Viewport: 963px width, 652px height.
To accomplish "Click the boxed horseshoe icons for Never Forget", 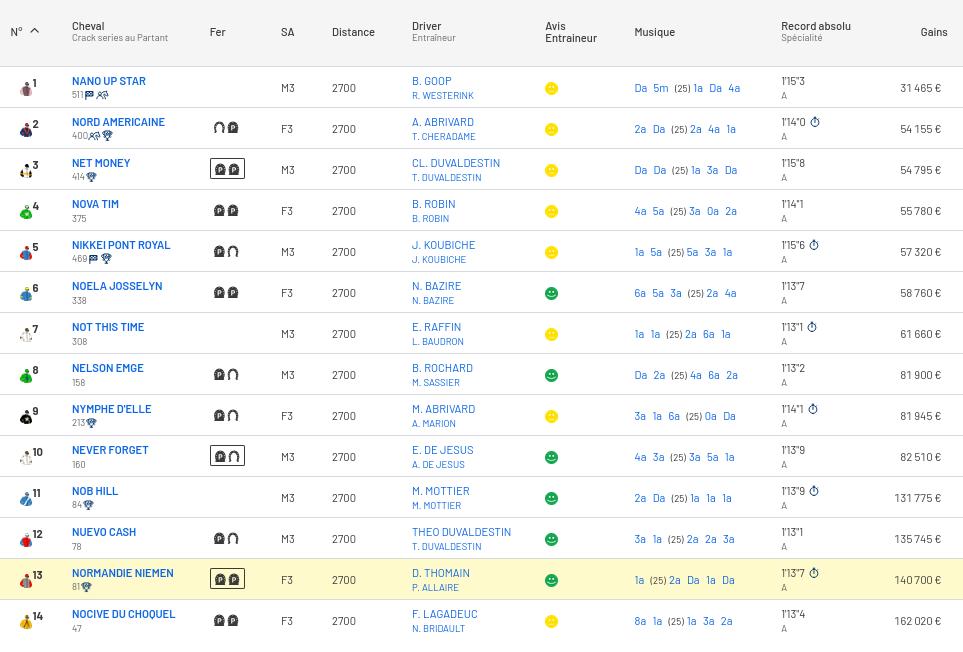I will click(x=227, y=456).
